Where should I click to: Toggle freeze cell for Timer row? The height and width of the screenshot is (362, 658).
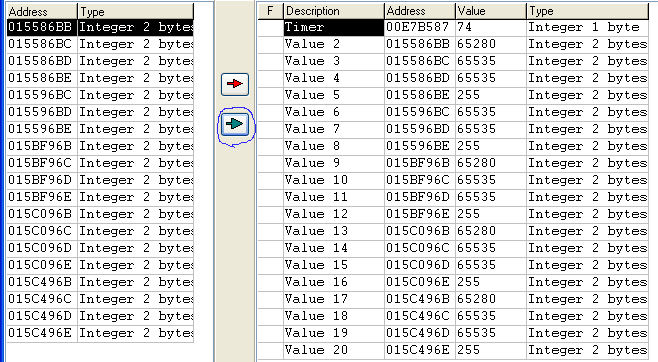click(271, 27)
